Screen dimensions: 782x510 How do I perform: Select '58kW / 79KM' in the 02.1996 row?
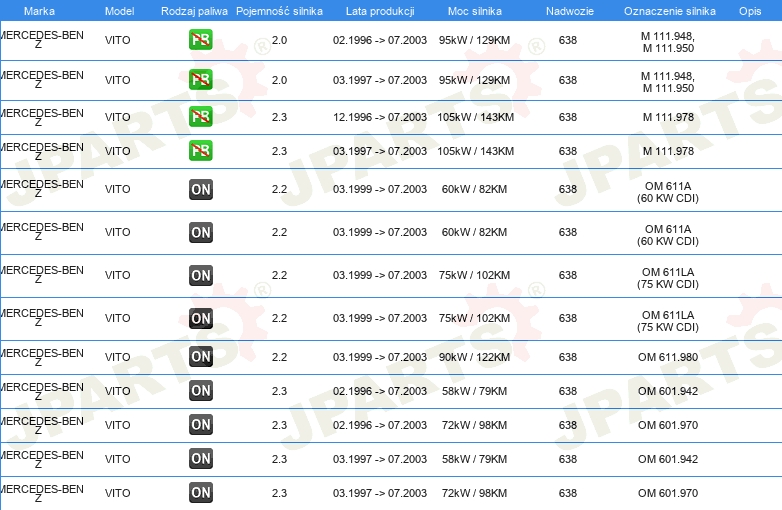click(x=474, y=391)
